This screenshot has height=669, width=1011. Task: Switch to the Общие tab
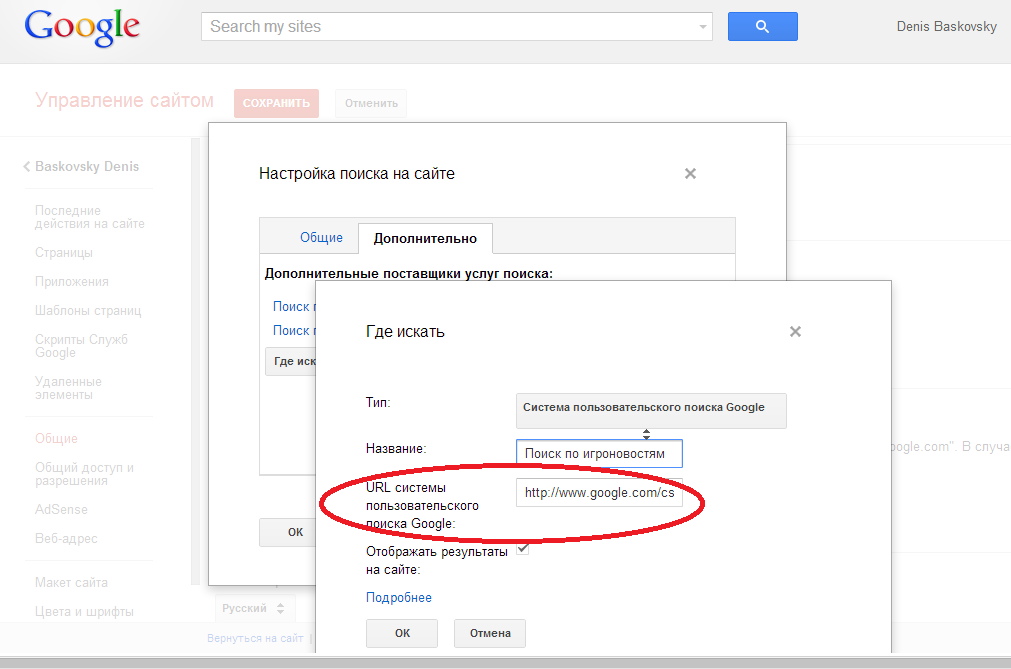pyautogui.click(x=321, y=238)
